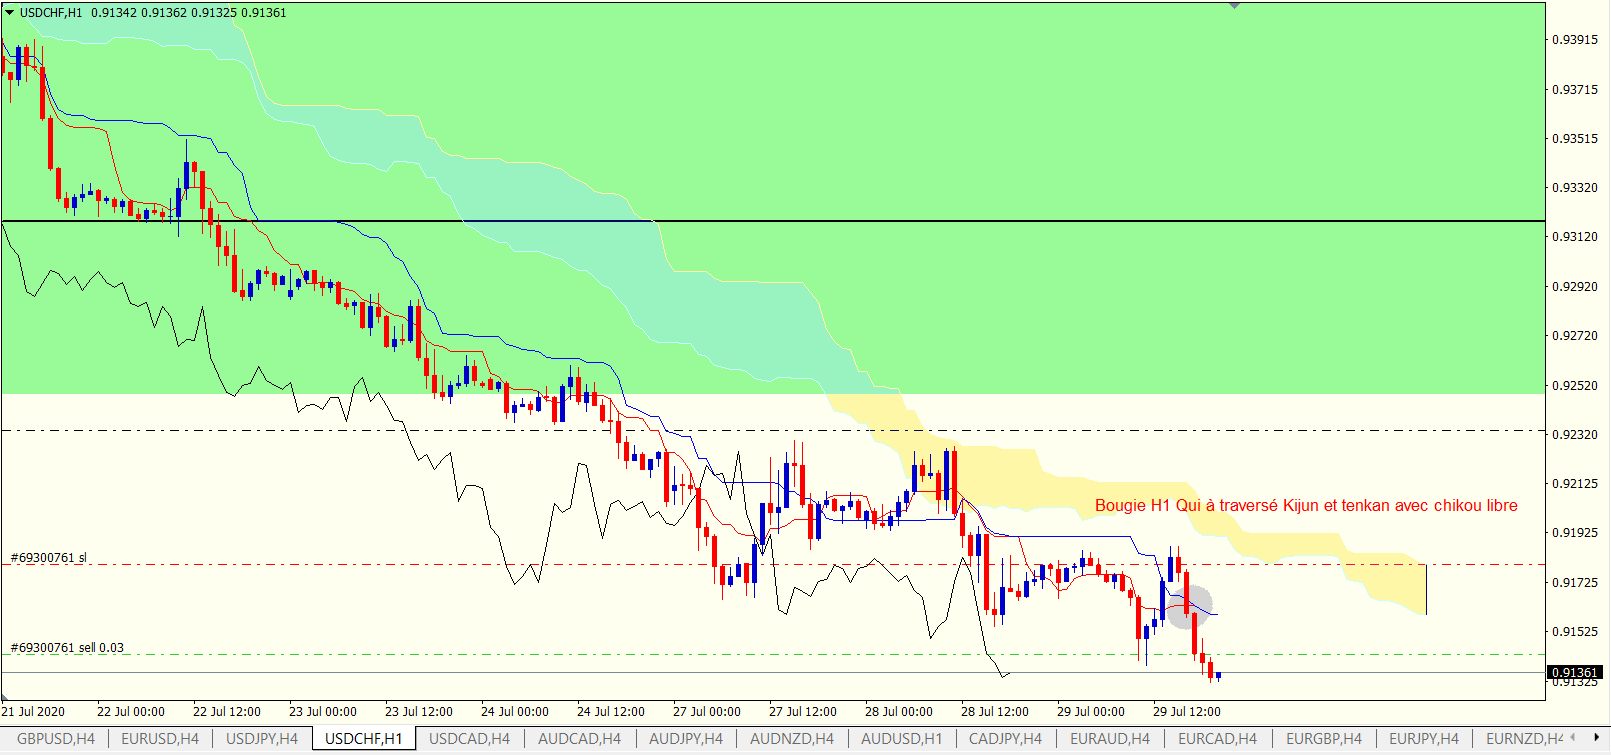Open the AUDUSD,H1 chart tab

(902, 739)
